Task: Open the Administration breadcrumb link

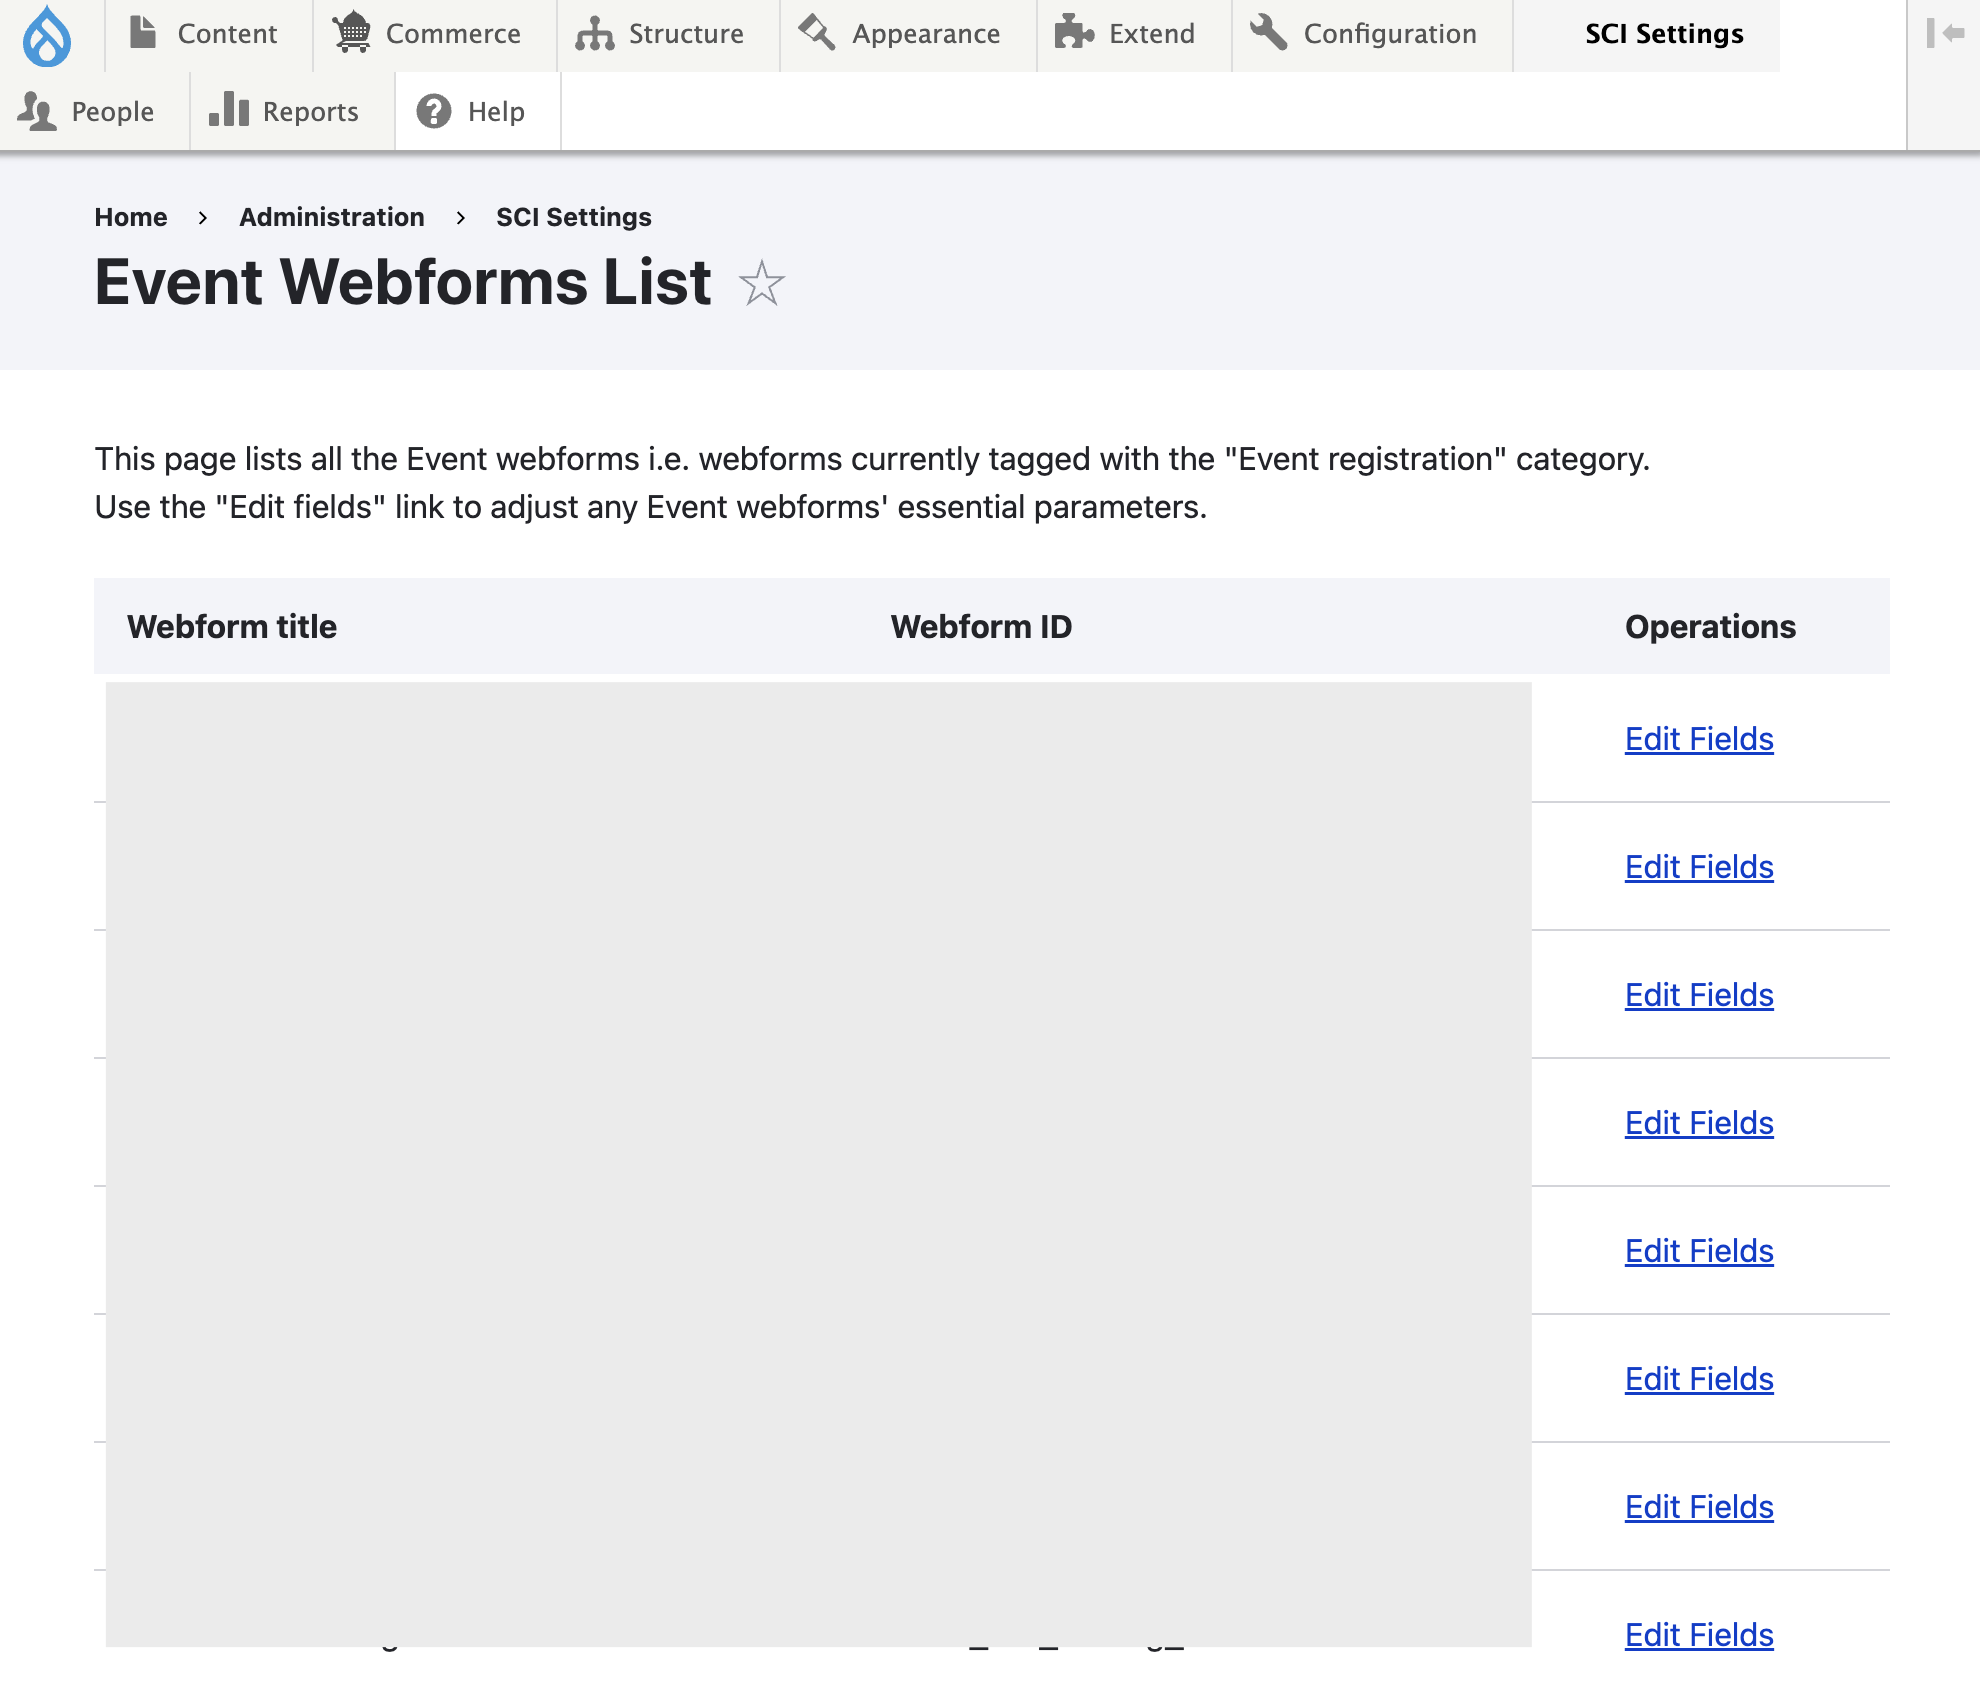Action: tap(331, 217)
